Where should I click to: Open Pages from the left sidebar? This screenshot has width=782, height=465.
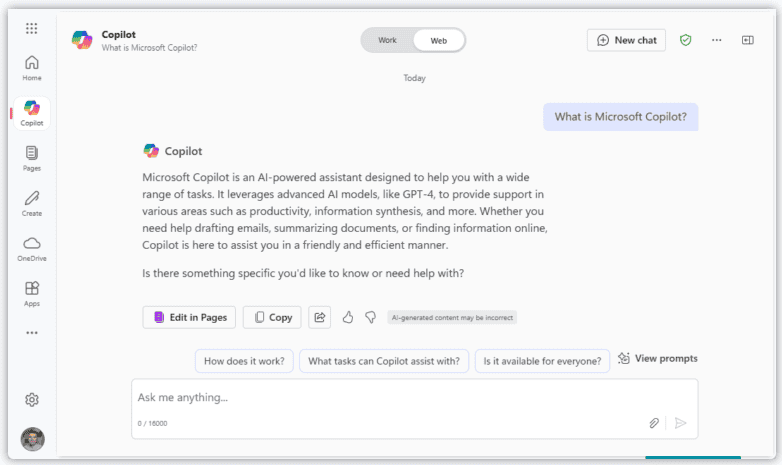pos(32,158)
